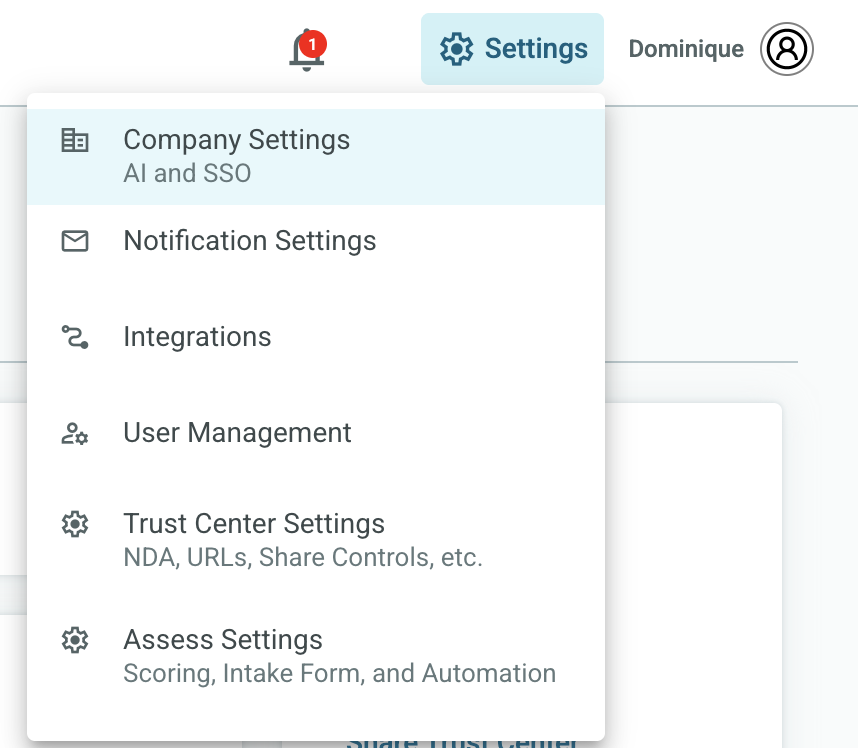Click the Trust Center Settings gear icon
The width and height of the screenshot is (858, 748).
click(x=75, y=524)
